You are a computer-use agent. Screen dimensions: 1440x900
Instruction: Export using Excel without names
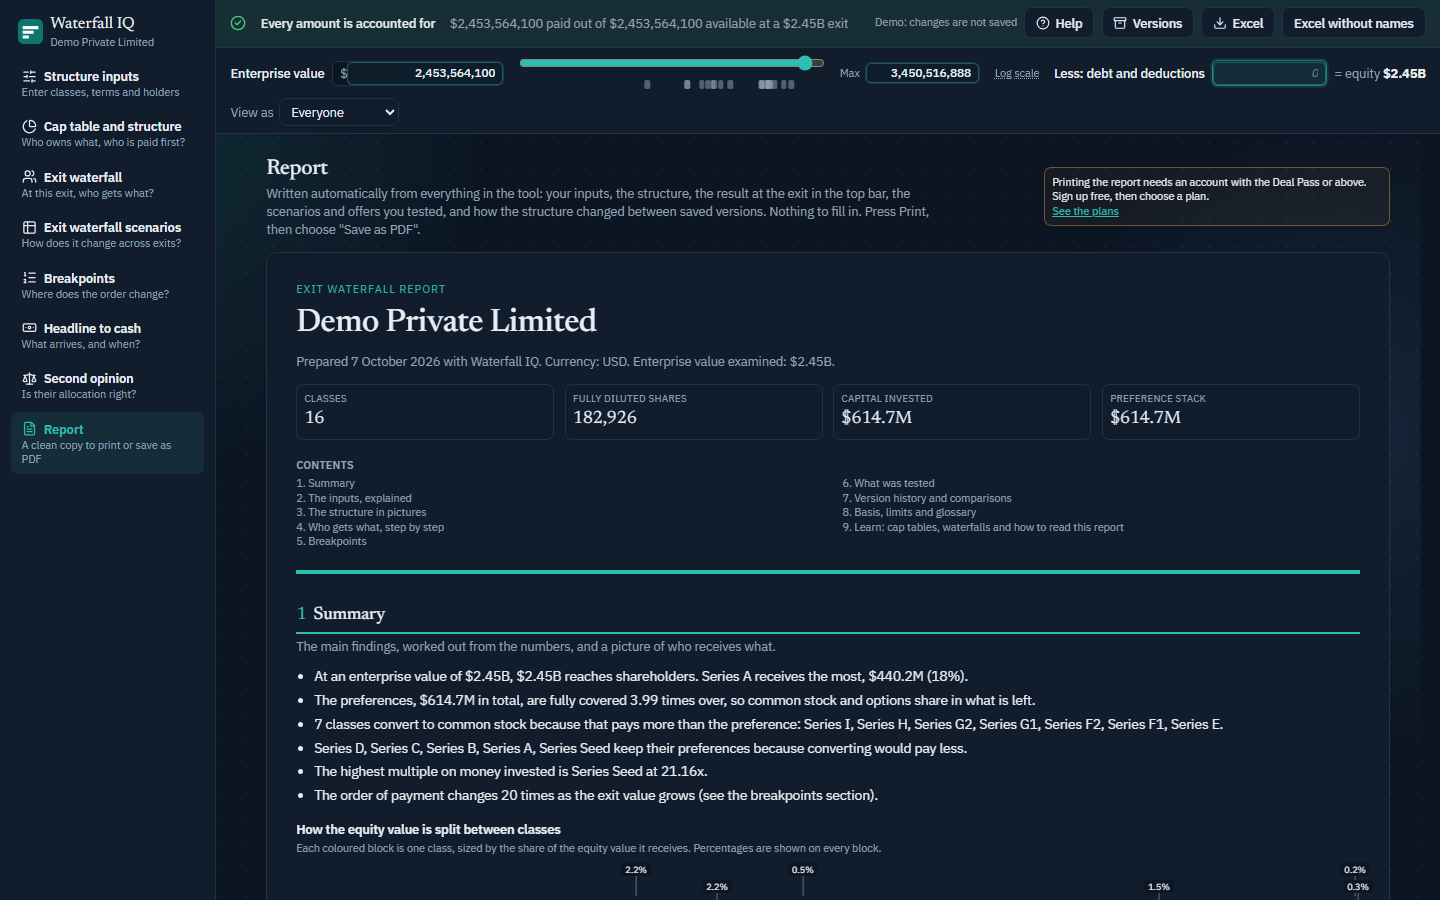point(1353,23)
